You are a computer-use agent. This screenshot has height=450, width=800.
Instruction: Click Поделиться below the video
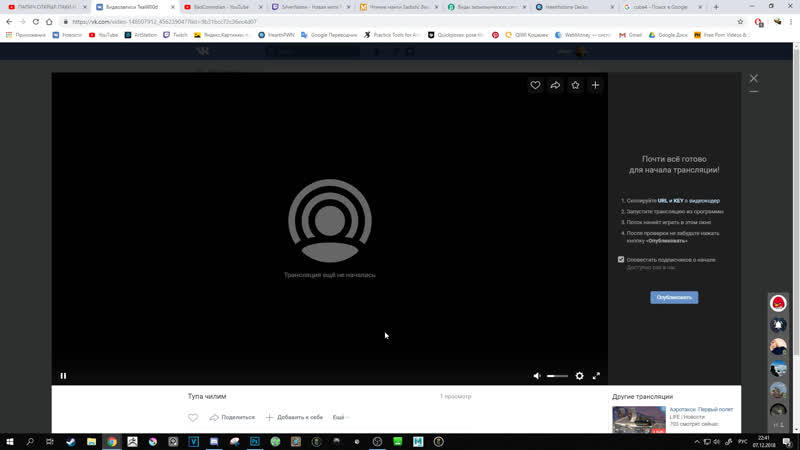tap(232, 417)
